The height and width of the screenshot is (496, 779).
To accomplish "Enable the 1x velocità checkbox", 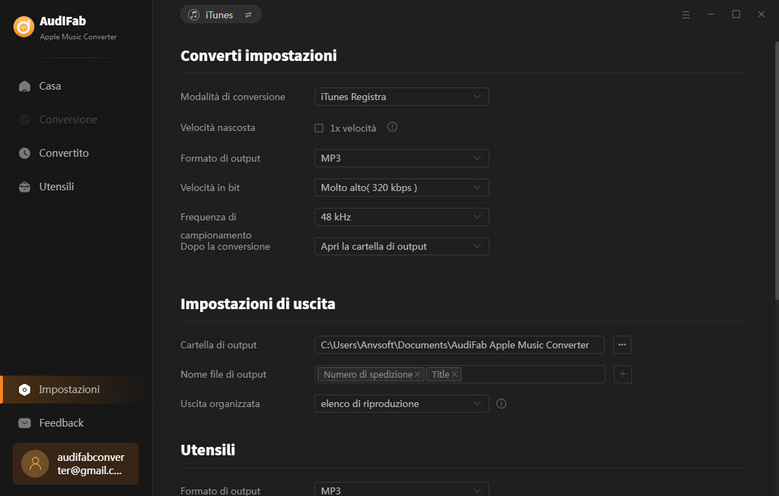I will (x=319, y=128).
